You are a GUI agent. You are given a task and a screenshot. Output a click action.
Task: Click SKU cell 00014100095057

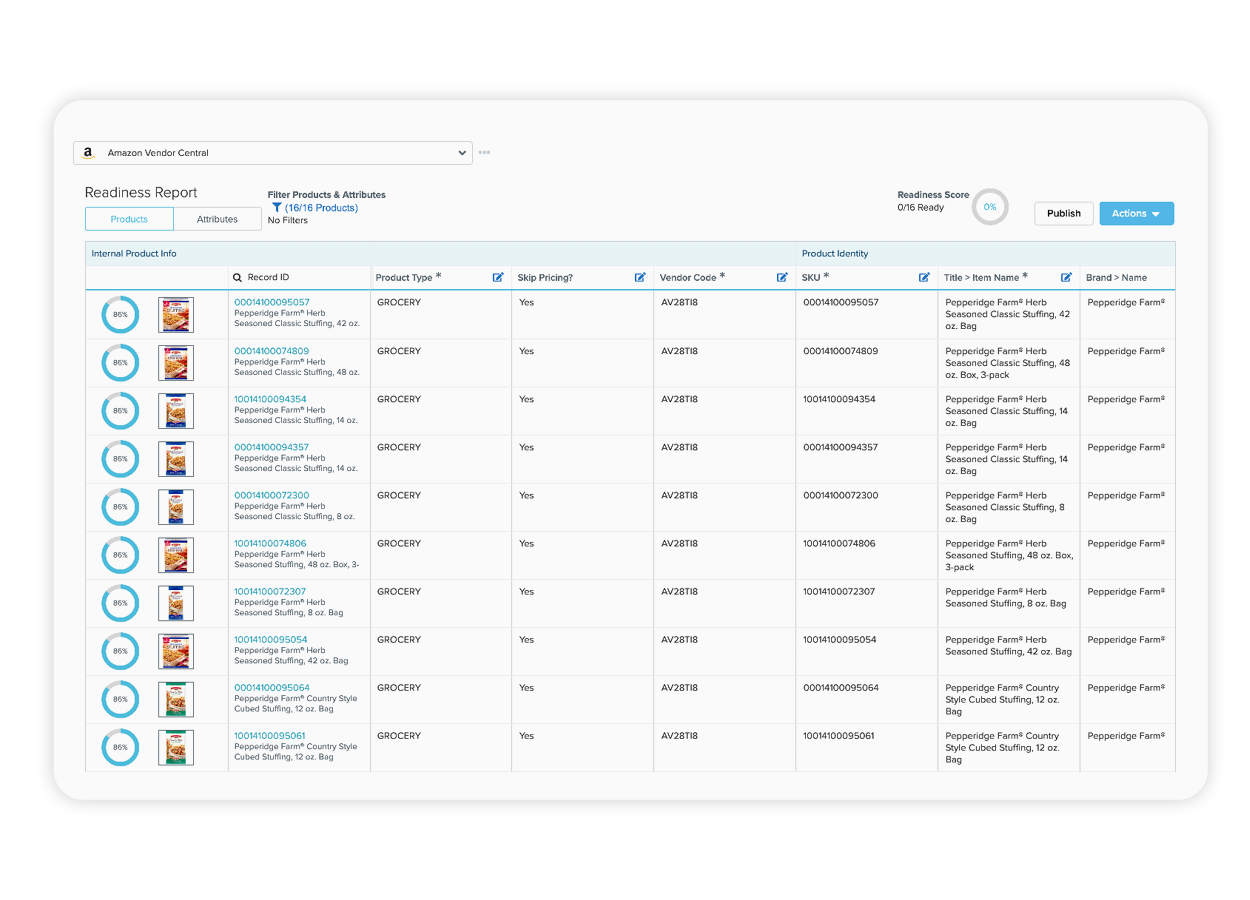pyautogui.click(x=841, y=302)
